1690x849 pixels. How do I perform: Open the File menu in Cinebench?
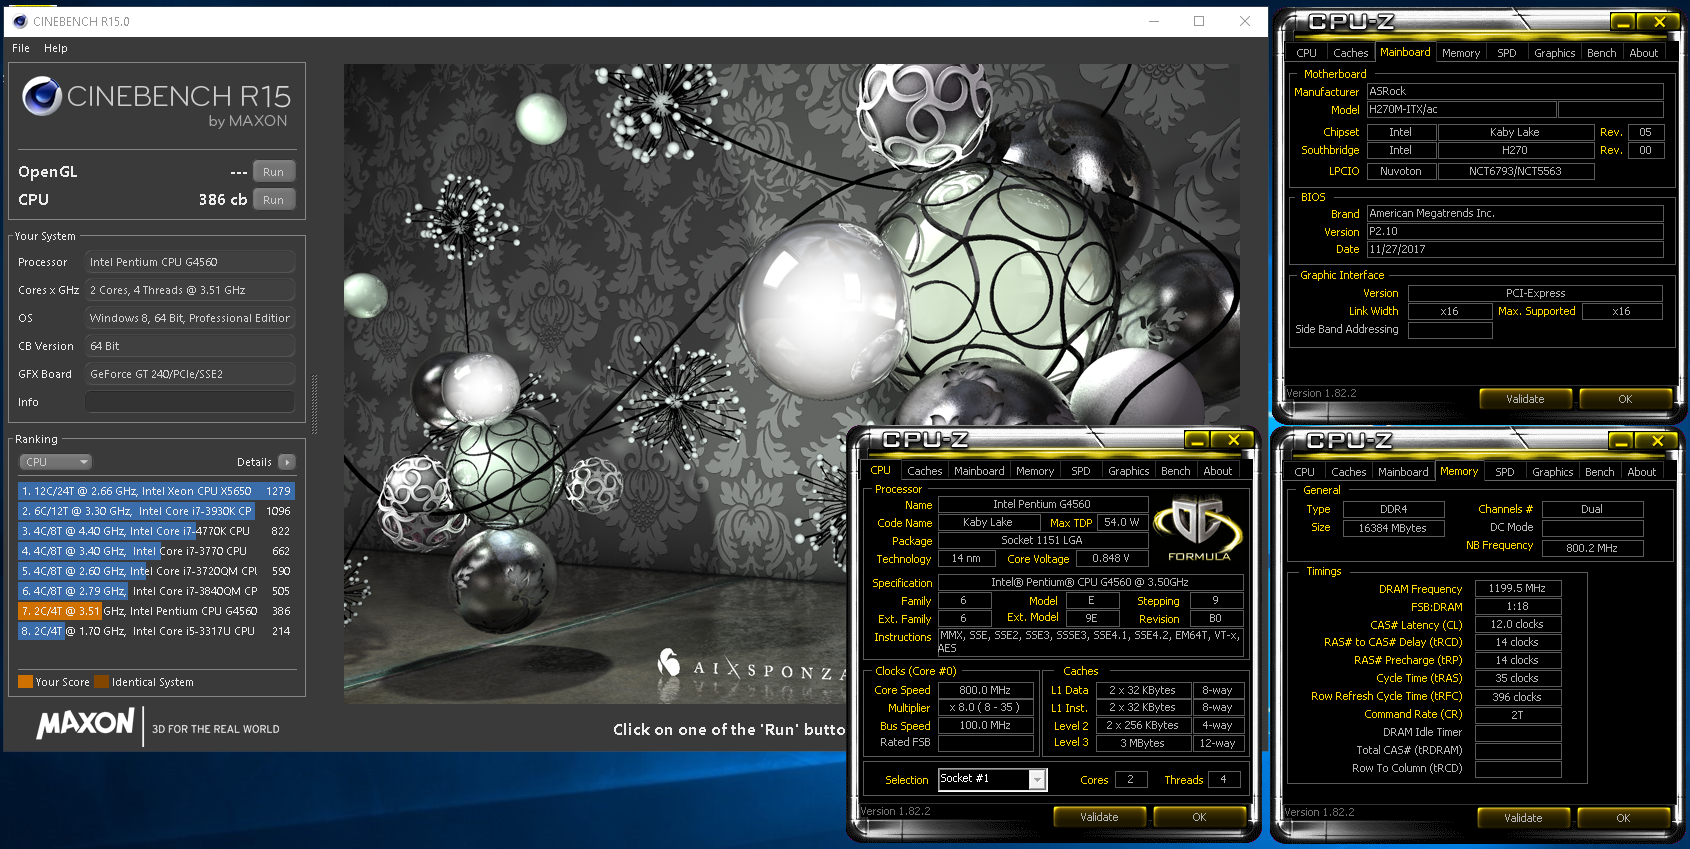click(x=21, y=48)
